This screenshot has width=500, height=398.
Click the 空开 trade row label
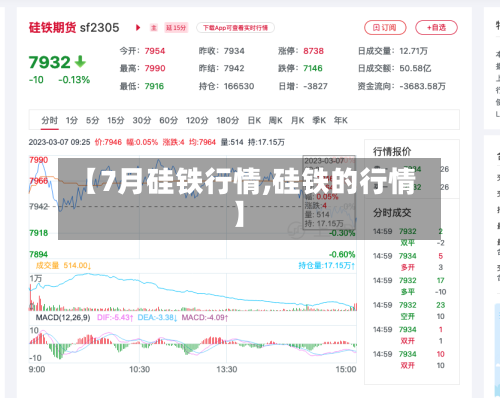point(408,316)
